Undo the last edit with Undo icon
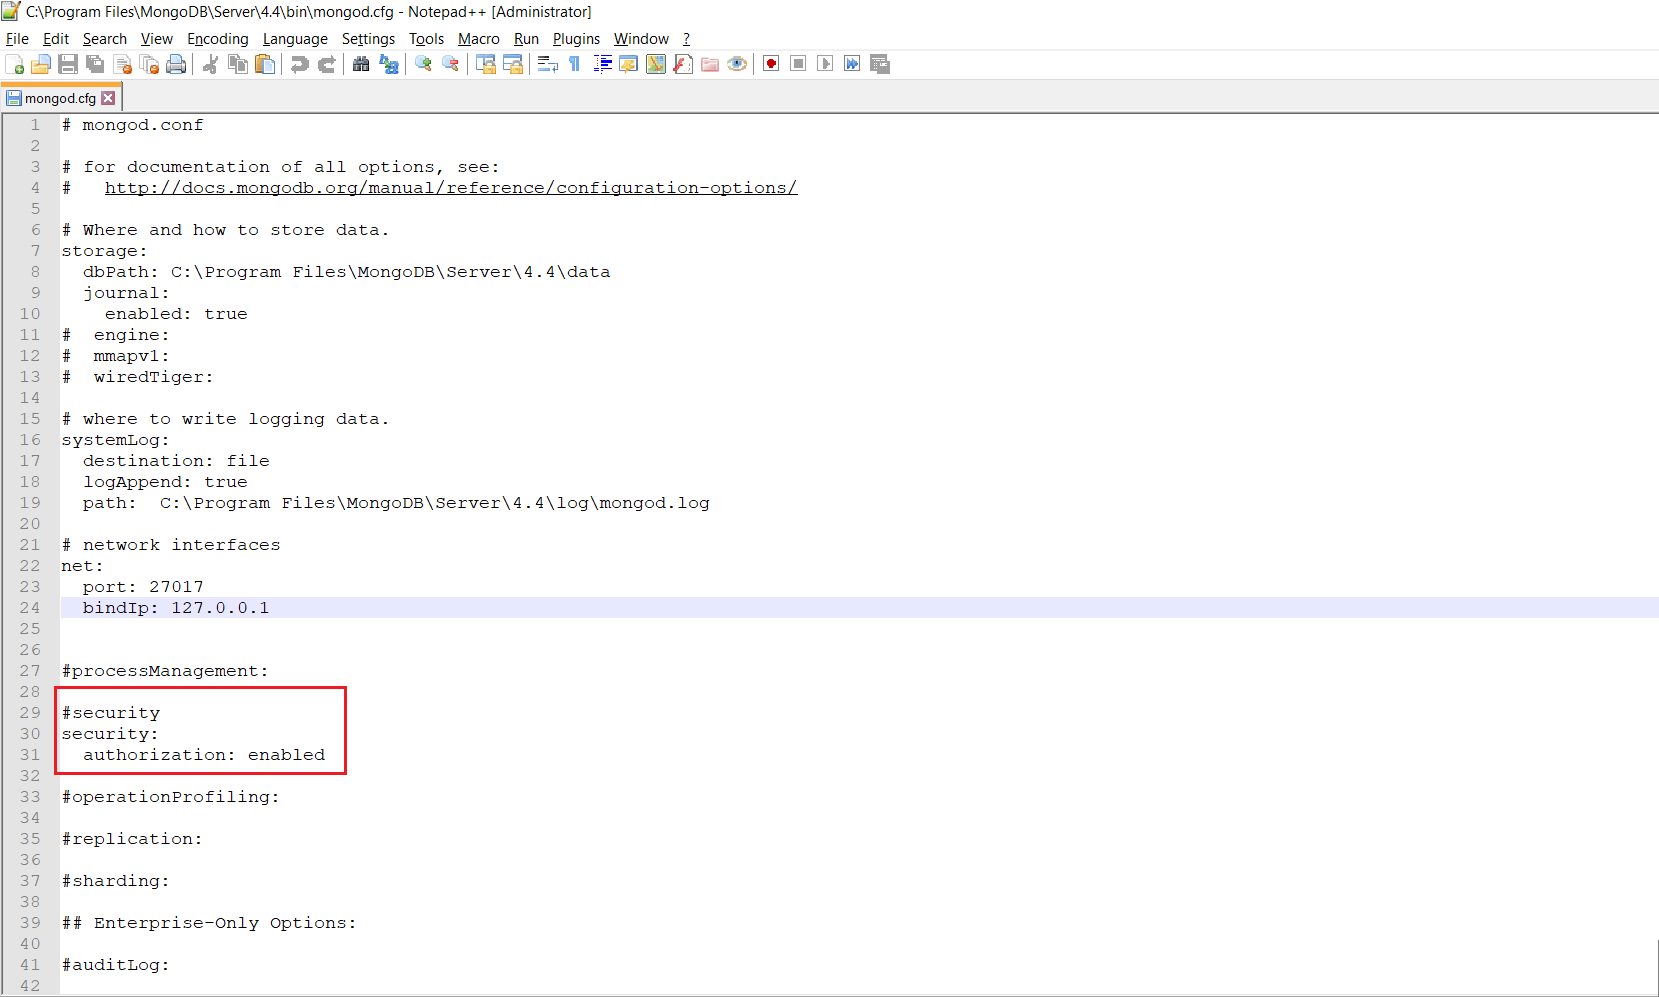 (299, 64)
